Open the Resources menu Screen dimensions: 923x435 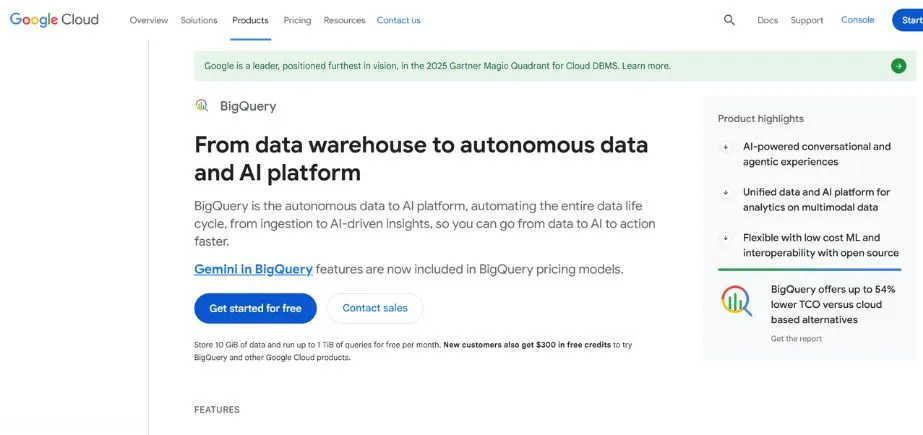[344, 20]
